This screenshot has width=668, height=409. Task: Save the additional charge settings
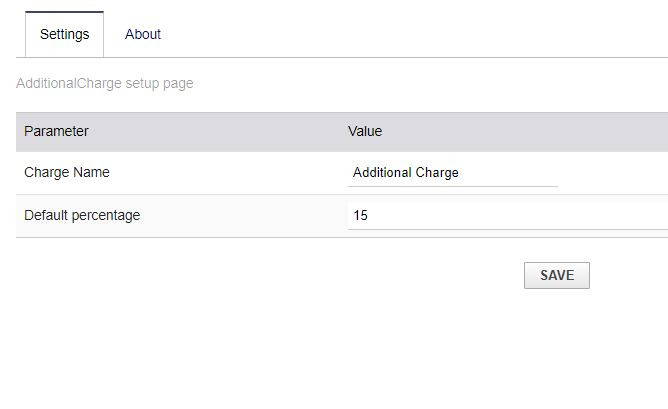coord(556,275)
